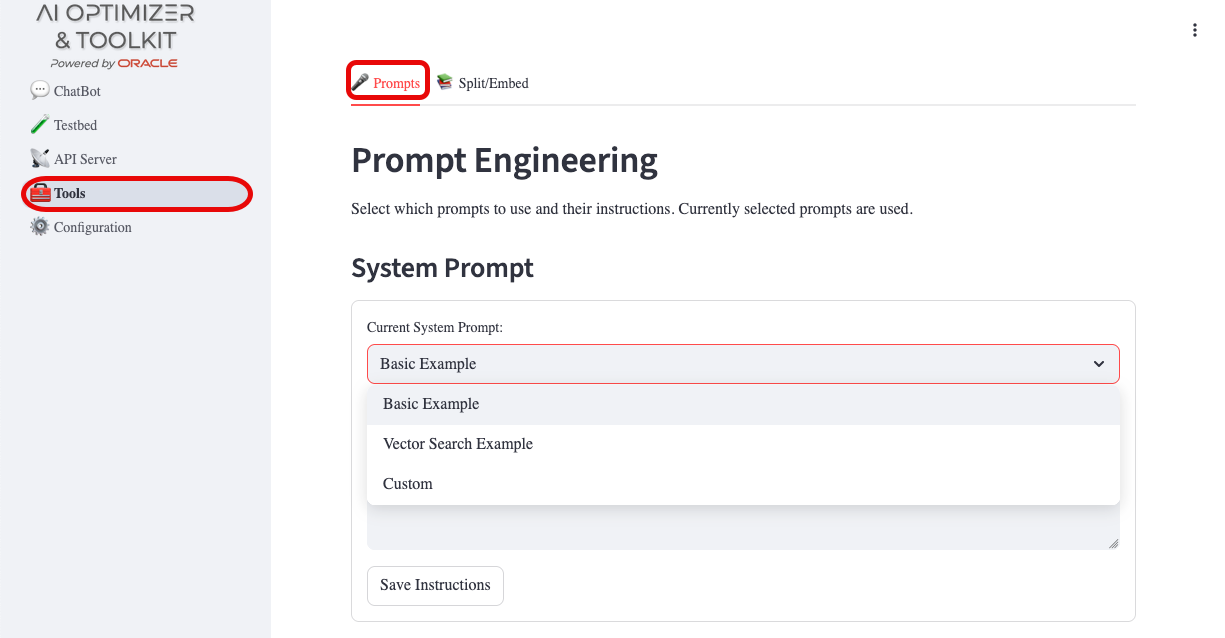Select Basic Example in the dropdown
This screenshot has height=638, width=1225.
431,403
